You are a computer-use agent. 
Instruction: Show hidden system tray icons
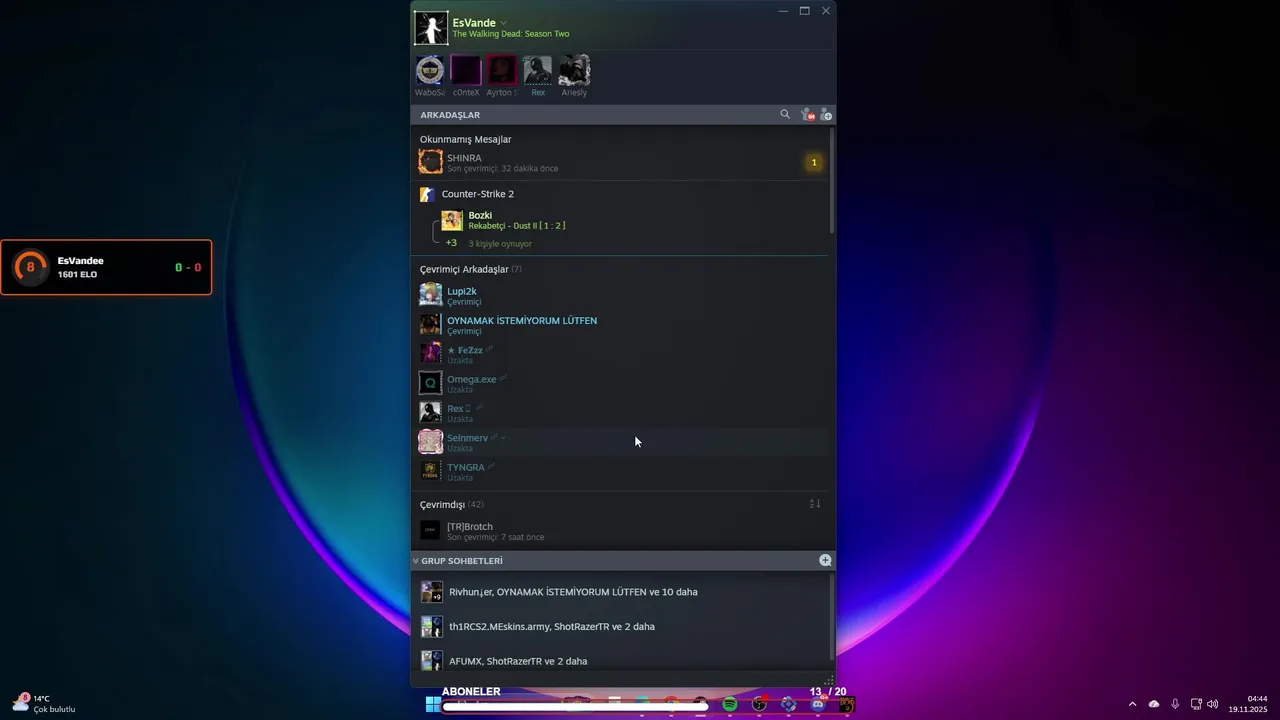[1132, 704]
